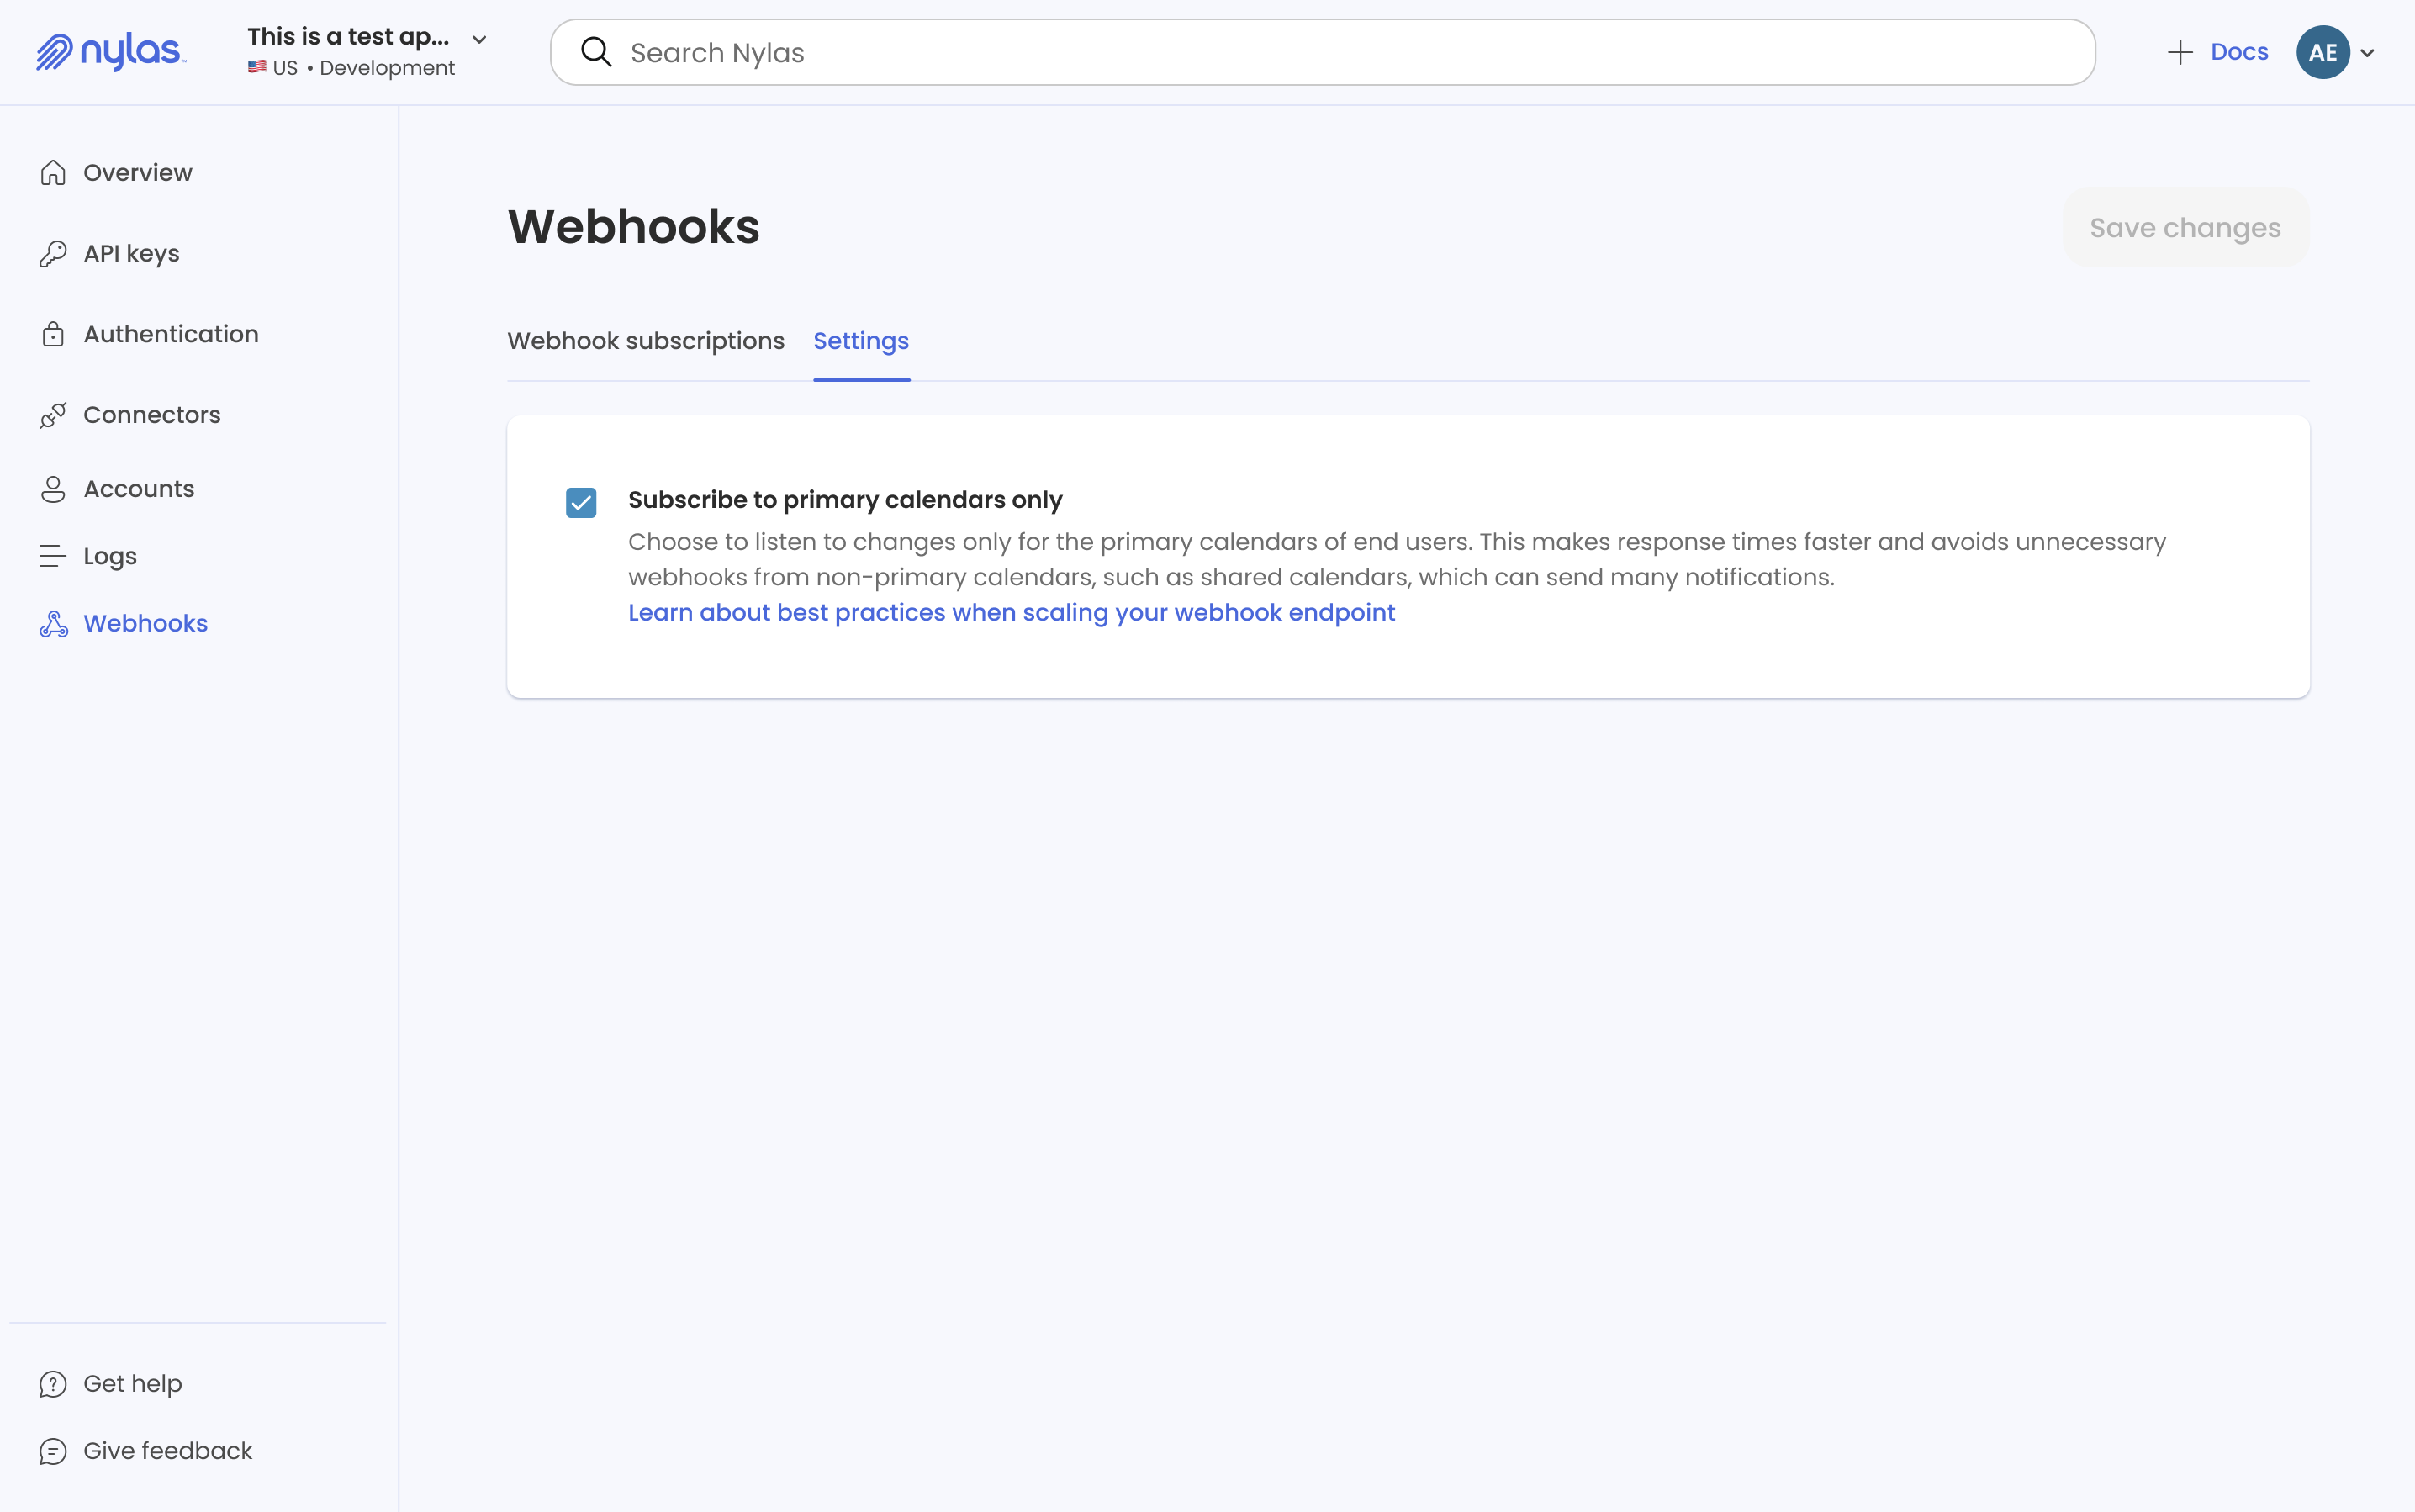
Task: Click the Save changes button
Action: coord(2184,227)
